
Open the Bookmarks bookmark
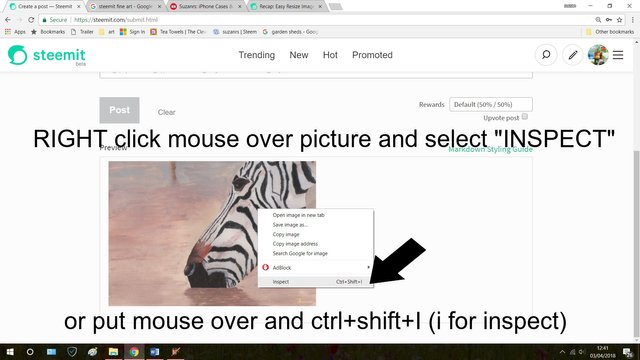point(48,32)
